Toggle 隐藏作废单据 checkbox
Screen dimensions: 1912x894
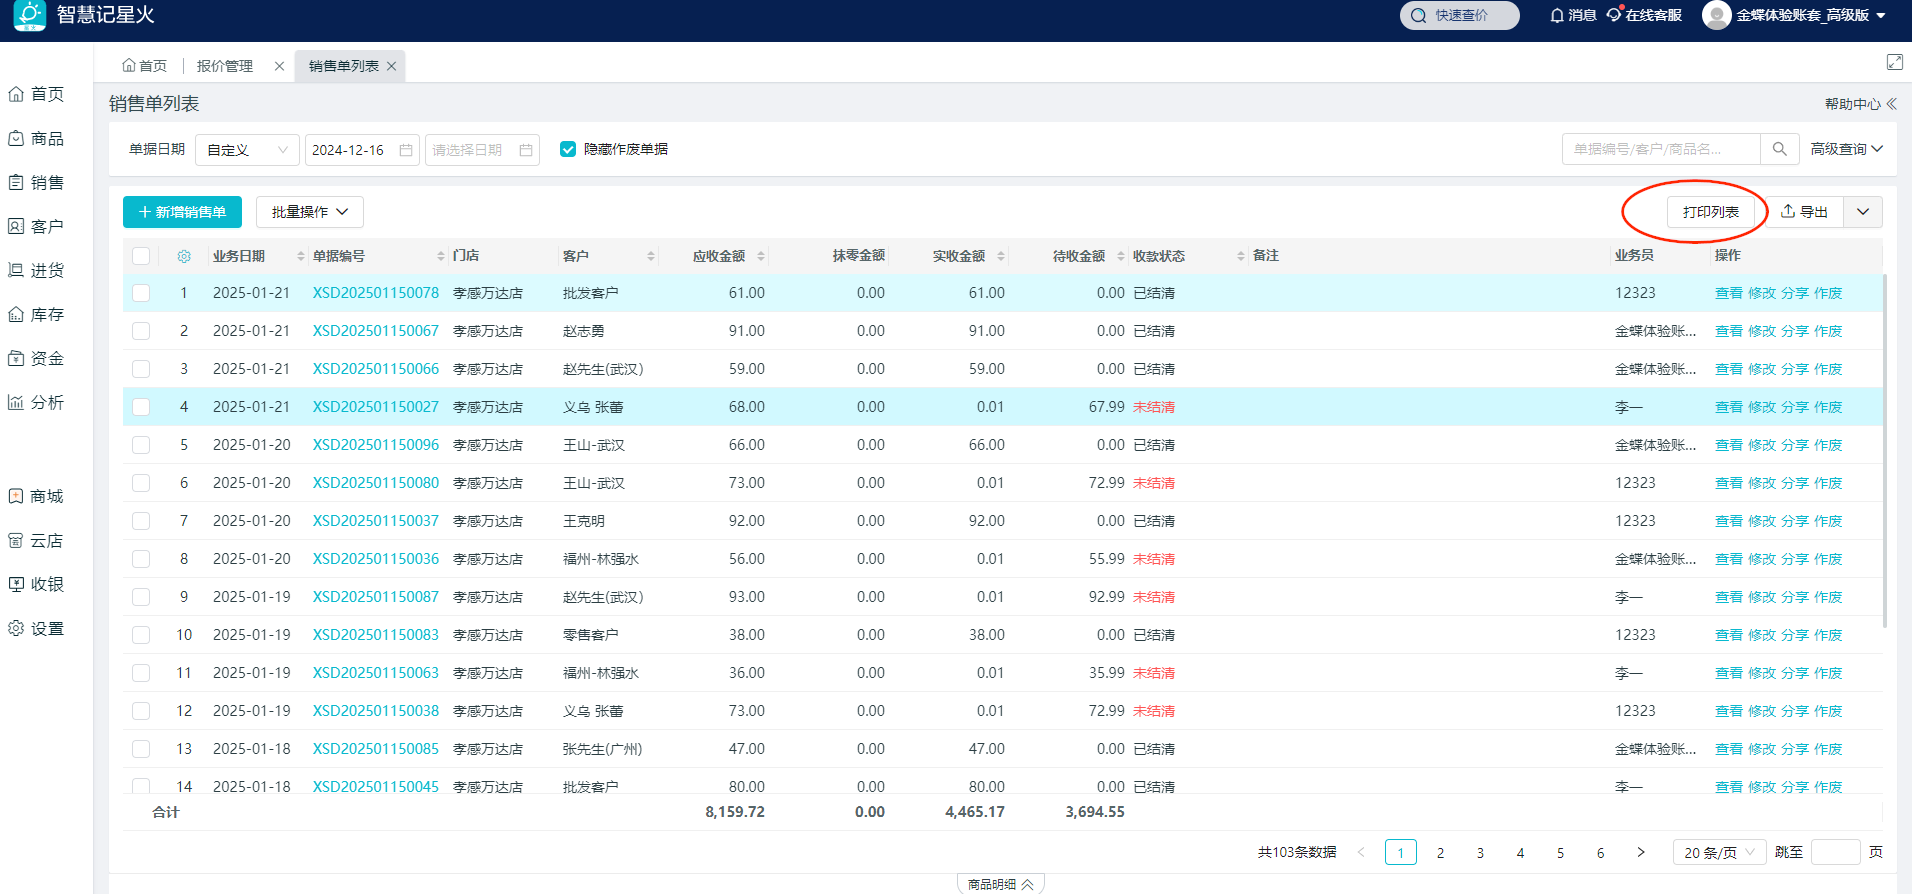[x=568, y=149]
